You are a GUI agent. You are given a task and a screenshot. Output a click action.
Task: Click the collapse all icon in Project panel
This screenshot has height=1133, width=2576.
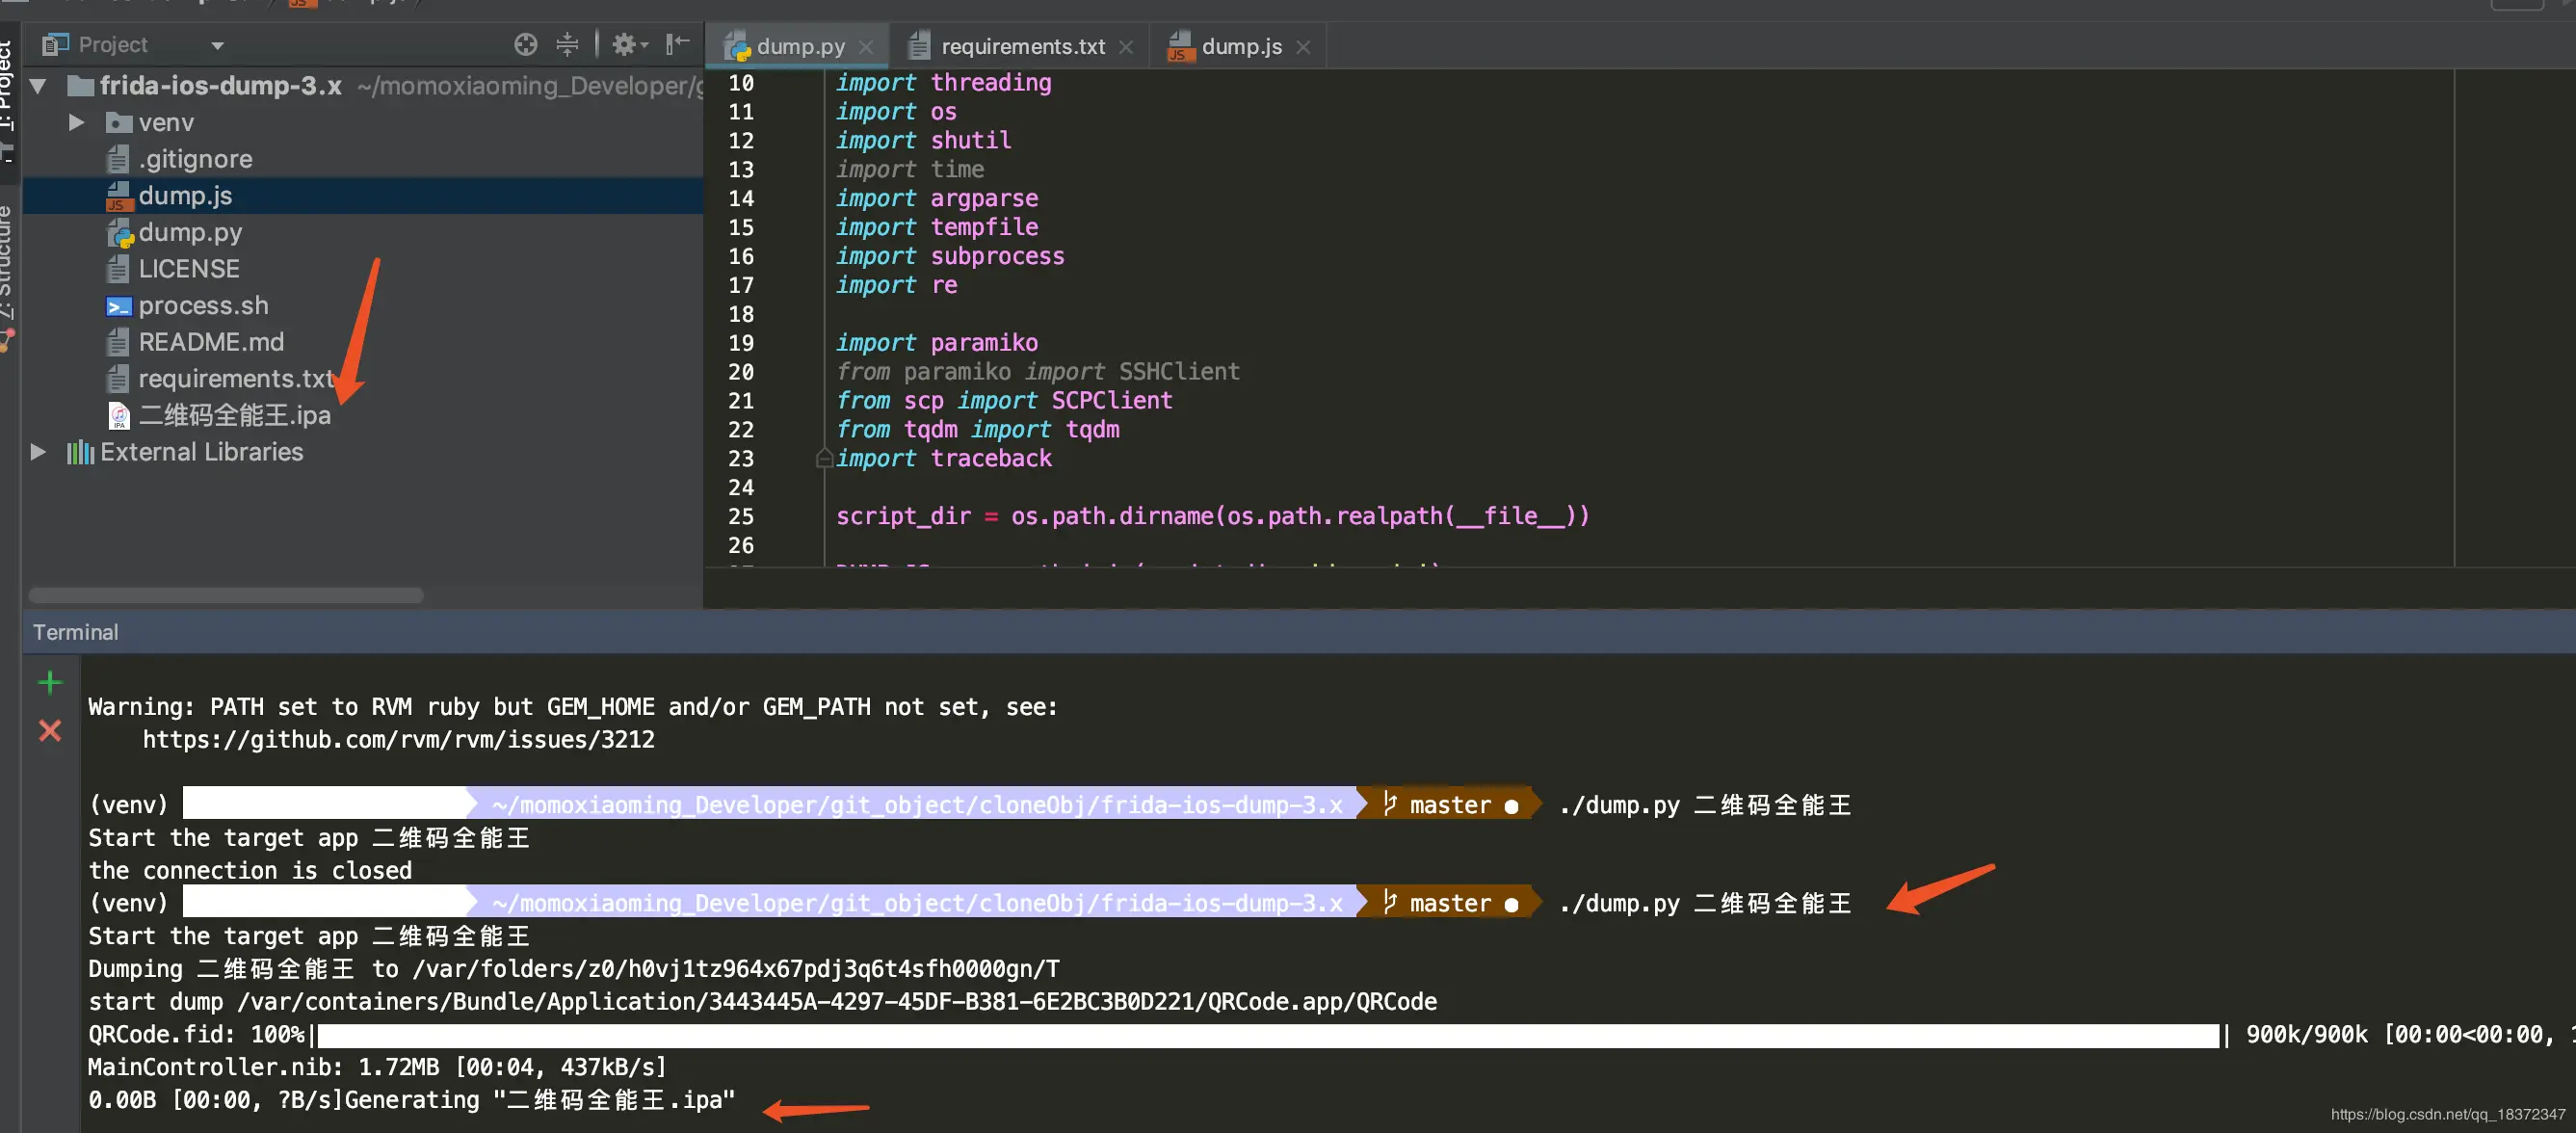pyautogui.click(x=567, y=44)
